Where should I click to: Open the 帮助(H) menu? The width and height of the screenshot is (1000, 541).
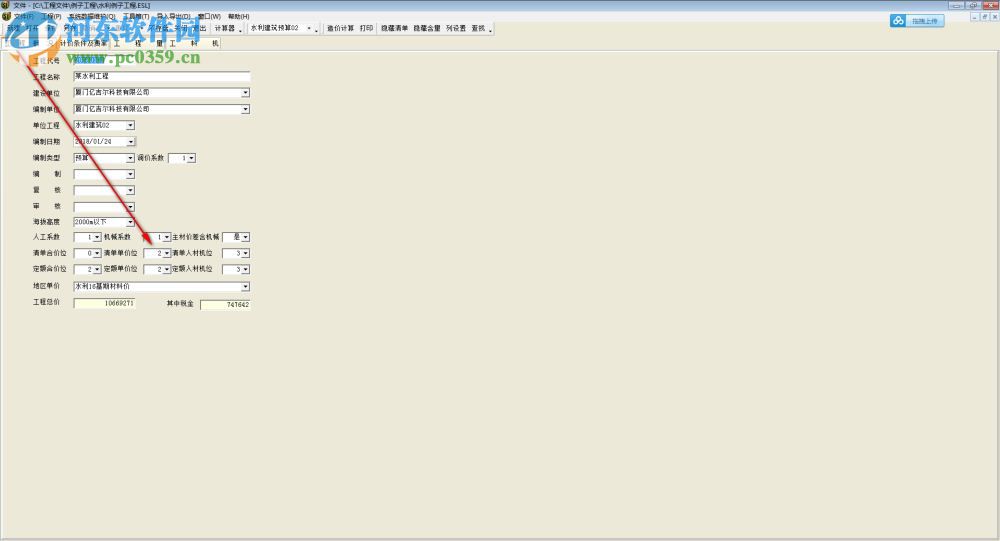[x=239, y=17]
